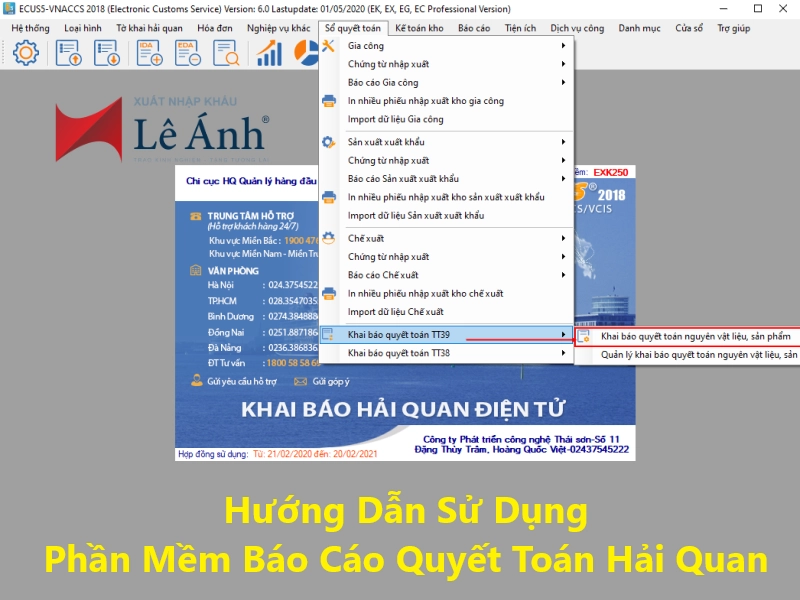
Task: Choose Quản lý khai báo quyết toán item
Action: point(698,354)
